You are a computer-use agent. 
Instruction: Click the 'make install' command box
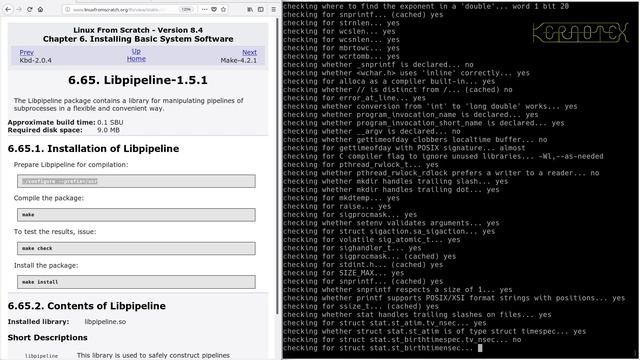tap(136, 282)
